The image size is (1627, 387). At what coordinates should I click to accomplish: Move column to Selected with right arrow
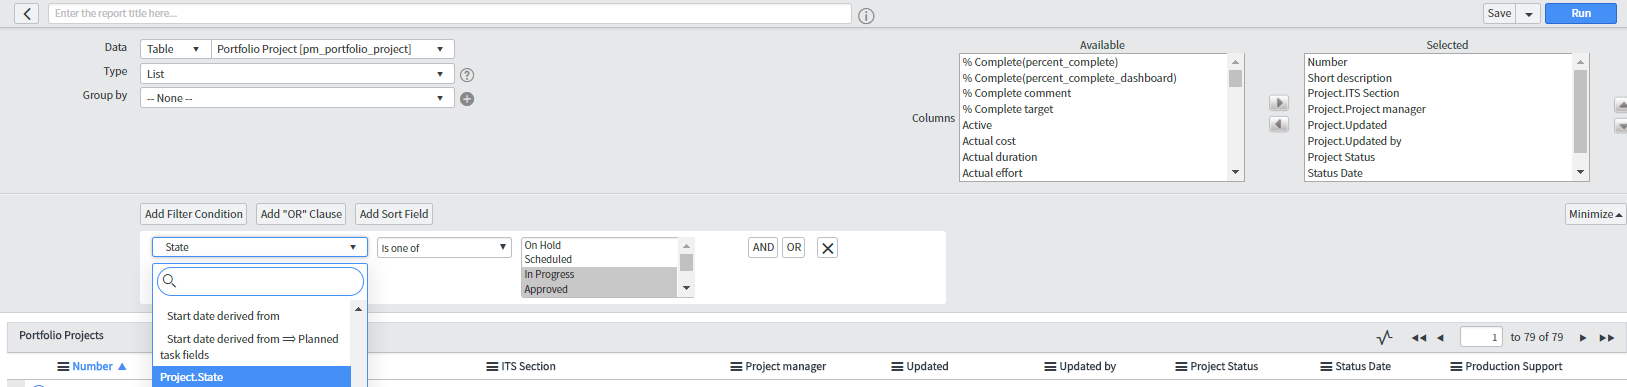[x=1279, y=103]
